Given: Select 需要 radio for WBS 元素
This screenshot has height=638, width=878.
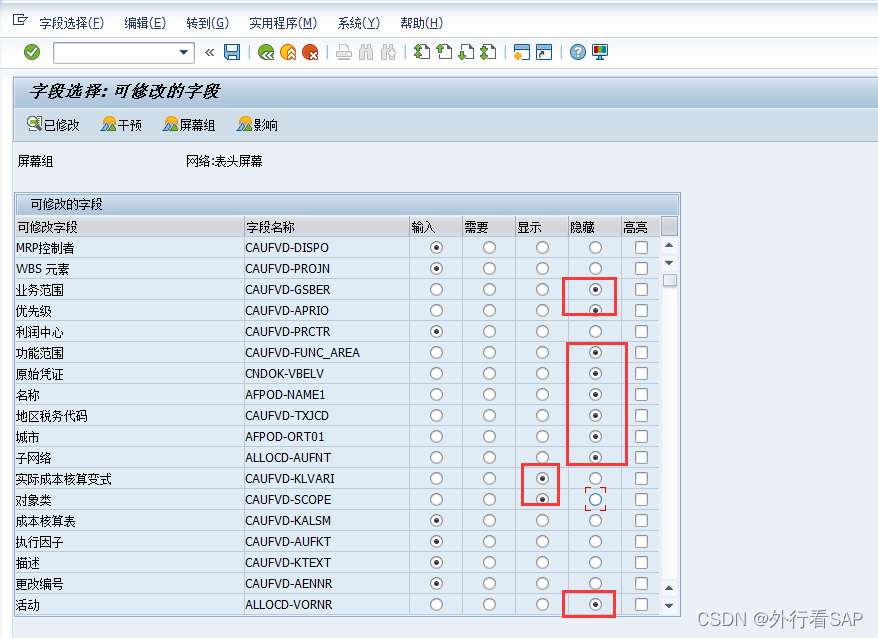Looking at the screenshot, I should point(489,269).
